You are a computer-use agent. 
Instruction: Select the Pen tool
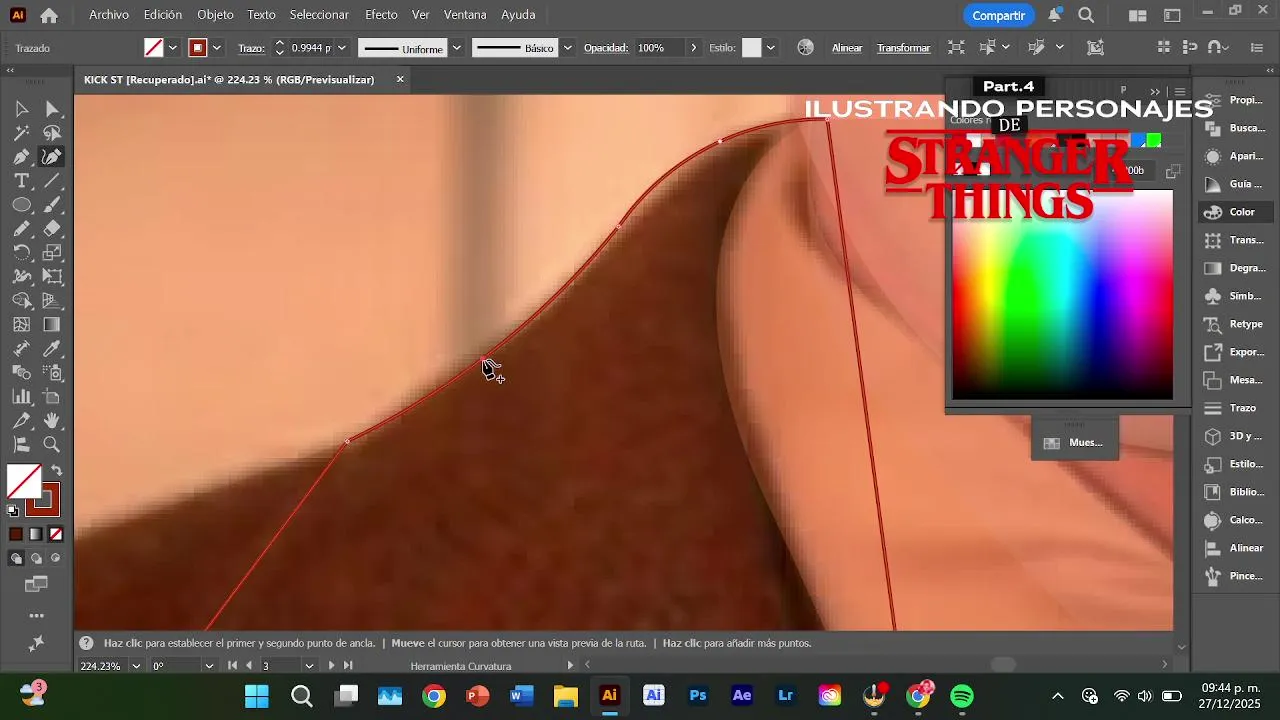[x=21, y=157]
